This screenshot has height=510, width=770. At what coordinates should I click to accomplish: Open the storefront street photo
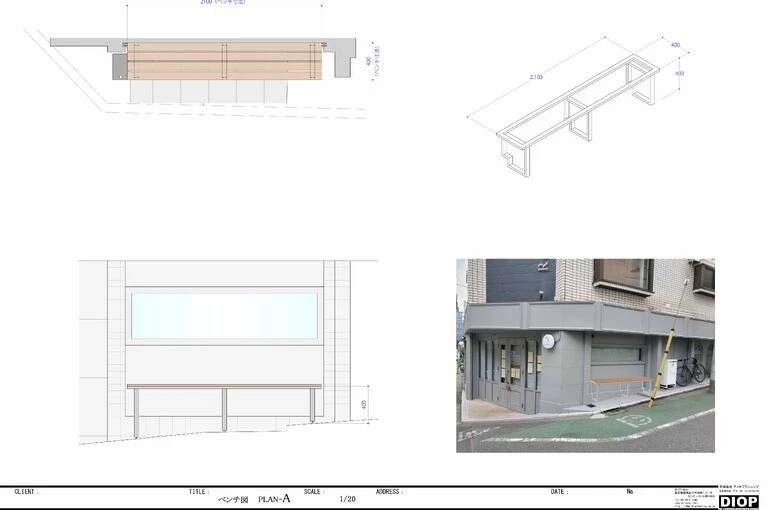click(585, 355)
